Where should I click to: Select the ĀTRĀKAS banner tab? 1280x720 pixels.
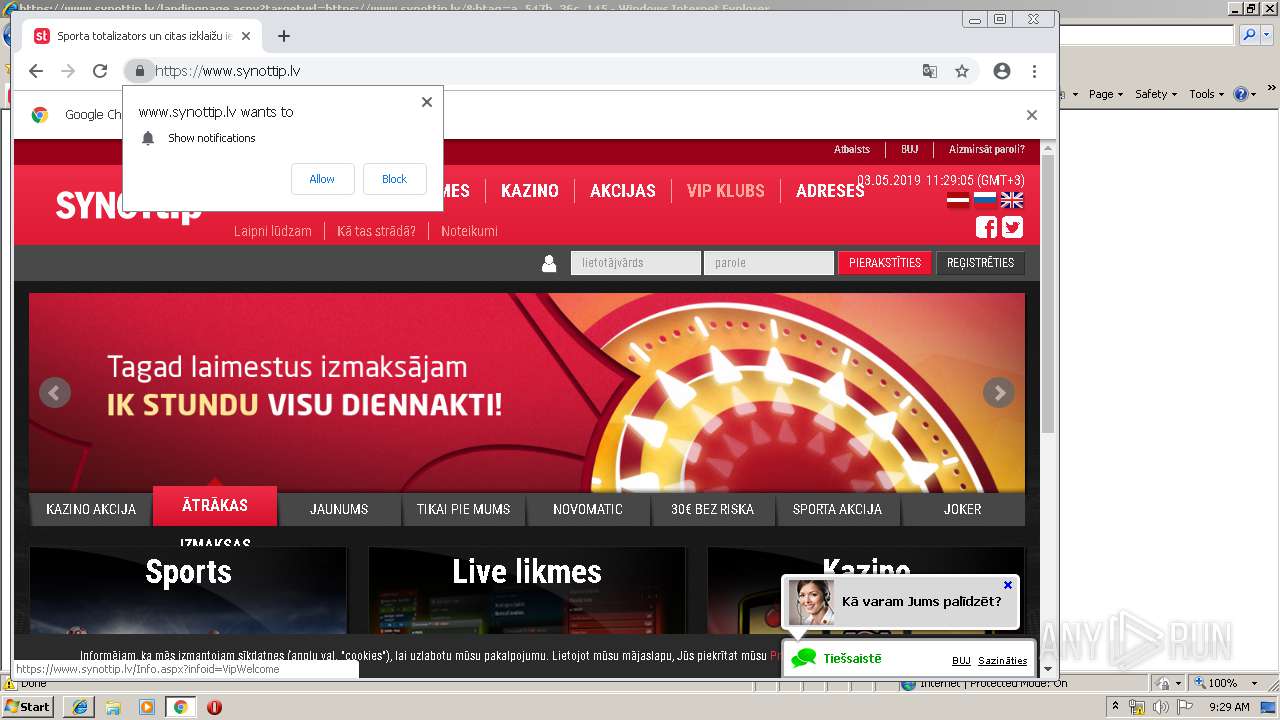point(215,506)
